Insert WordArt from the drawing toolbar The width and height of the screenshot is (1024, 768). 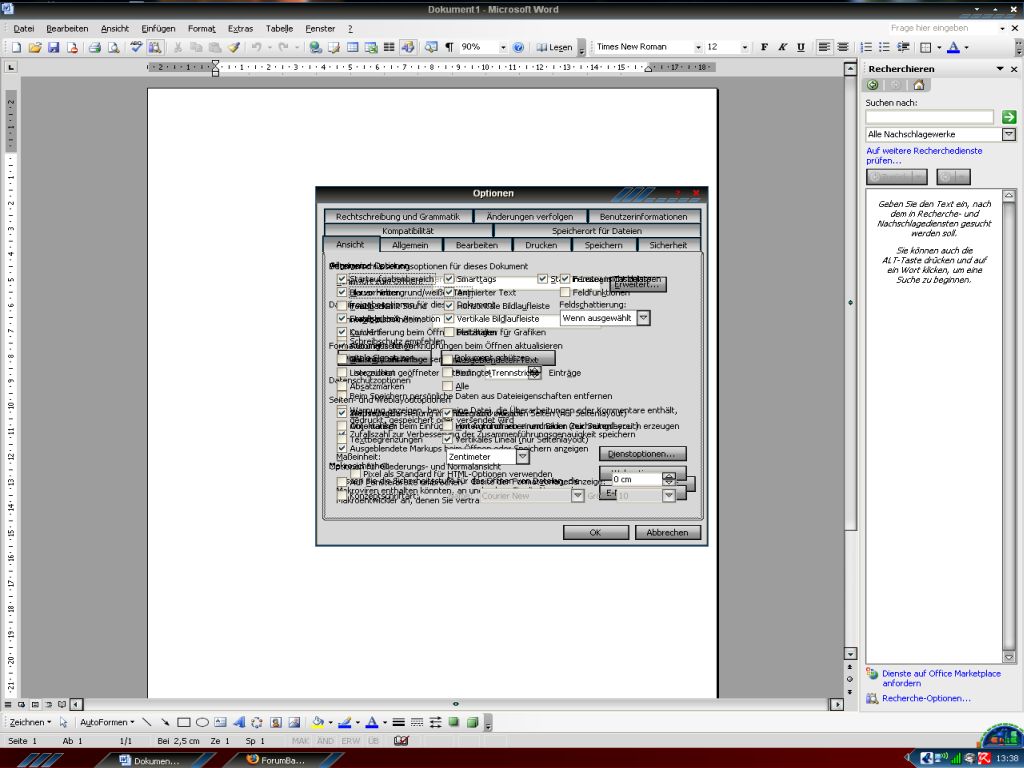pos(239,722)
